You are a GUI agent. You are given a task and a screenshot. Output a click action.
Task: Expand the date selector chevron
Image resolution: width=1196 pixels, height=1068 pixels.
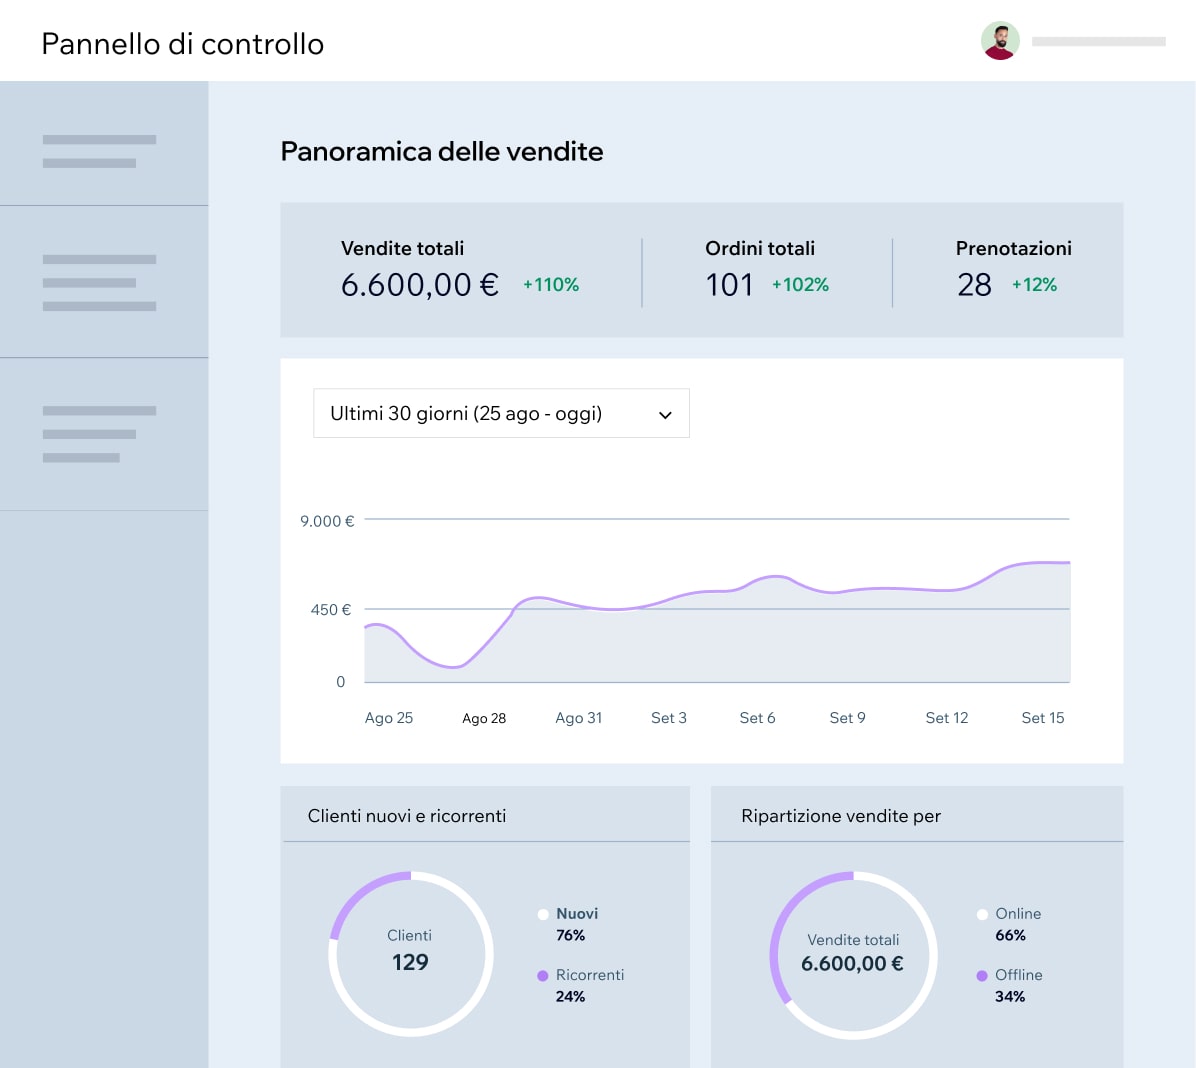click(x=664, y=413)
